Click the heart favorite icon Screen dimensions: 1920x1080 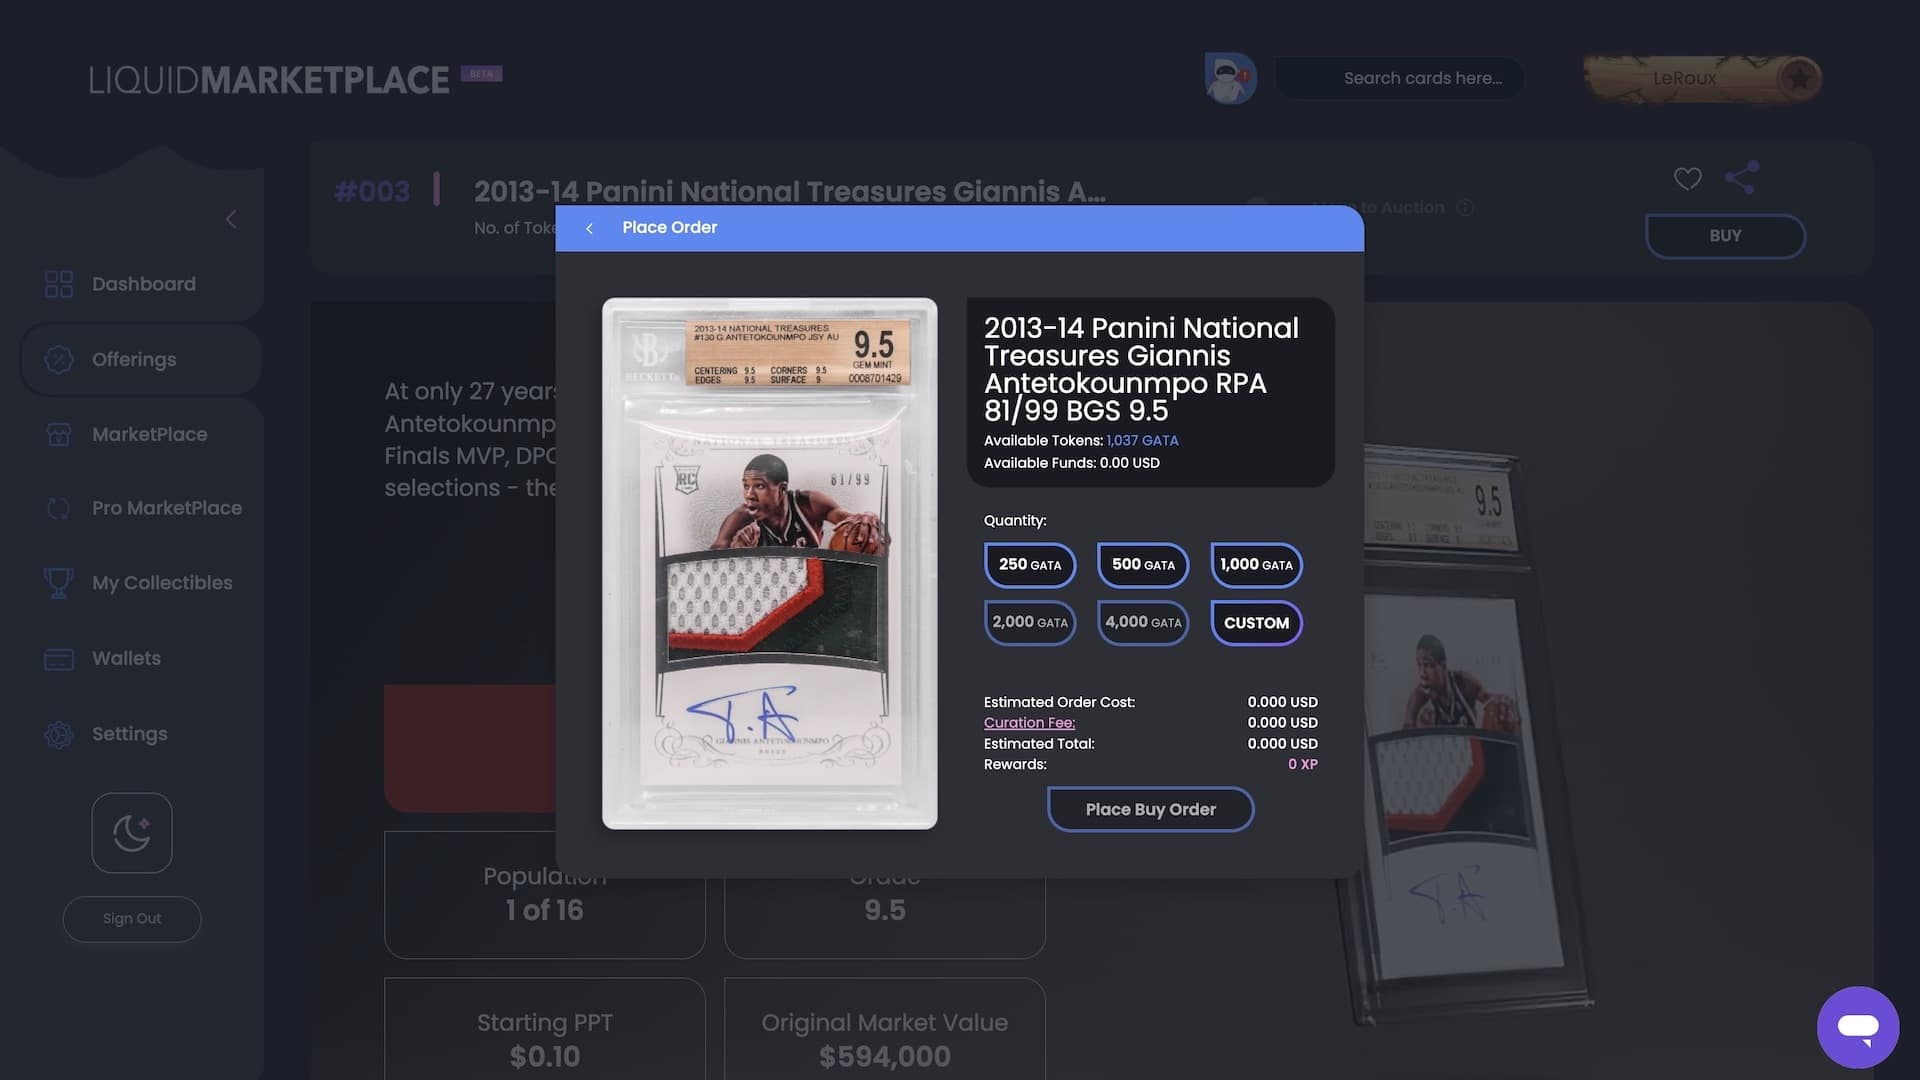point(1688,179)
